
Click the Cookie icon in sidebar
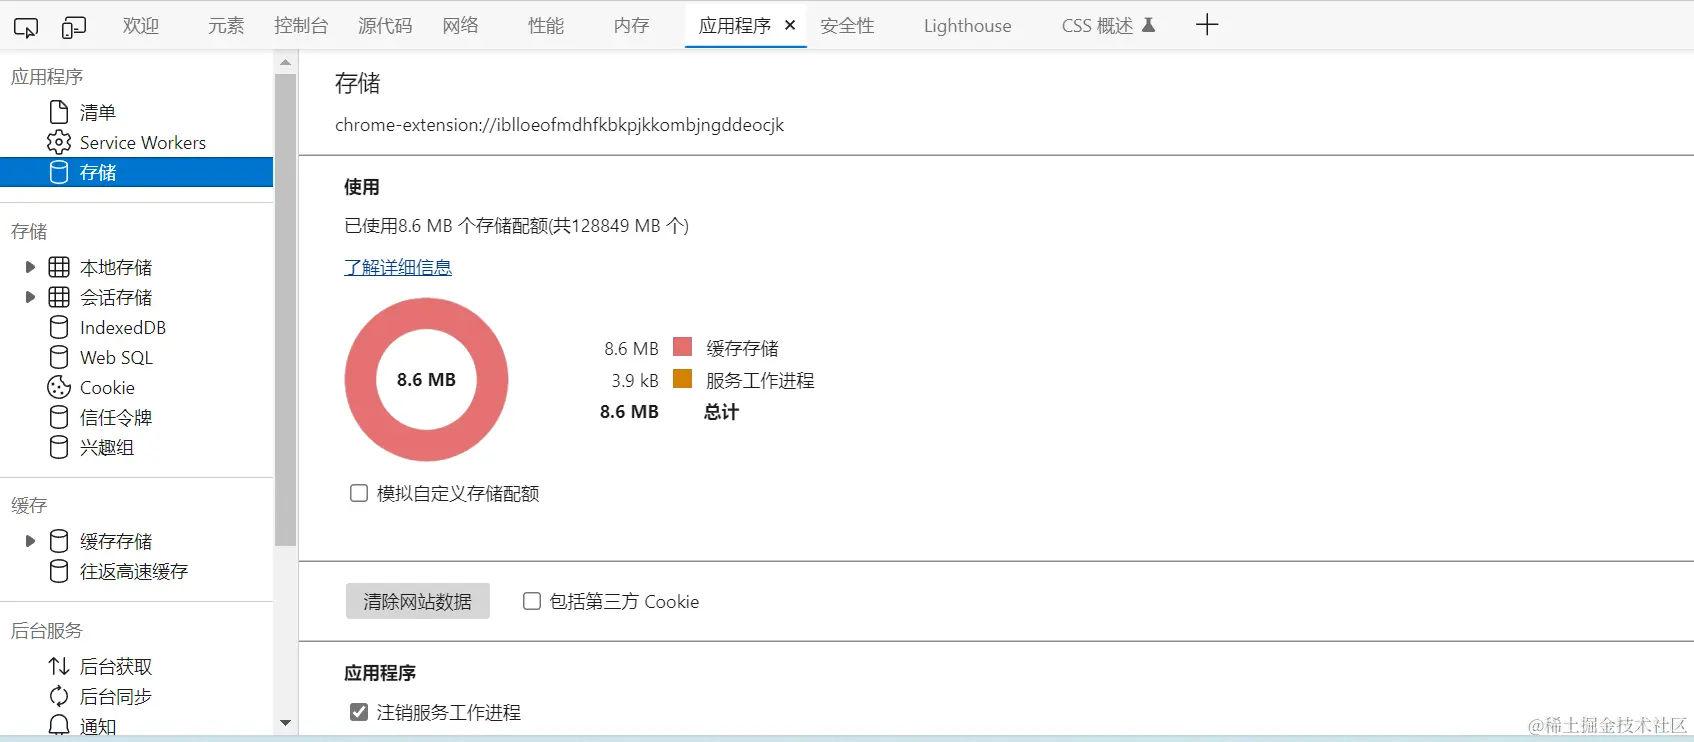59,387
